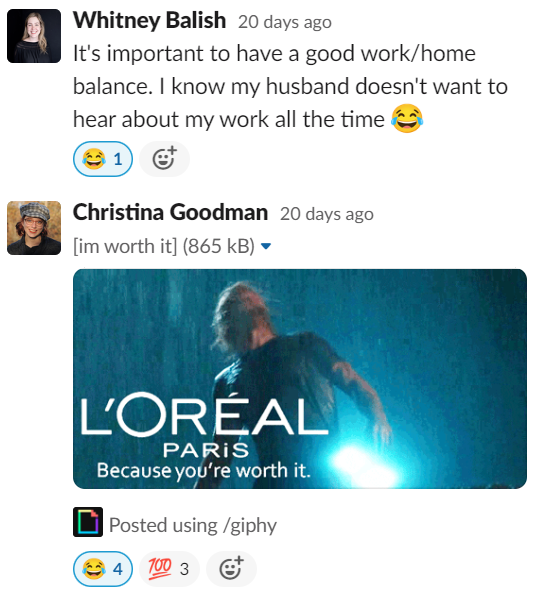Open Whitney Balish's profile picture
This screenshot has height=599, width=549.
pos(34,36)
